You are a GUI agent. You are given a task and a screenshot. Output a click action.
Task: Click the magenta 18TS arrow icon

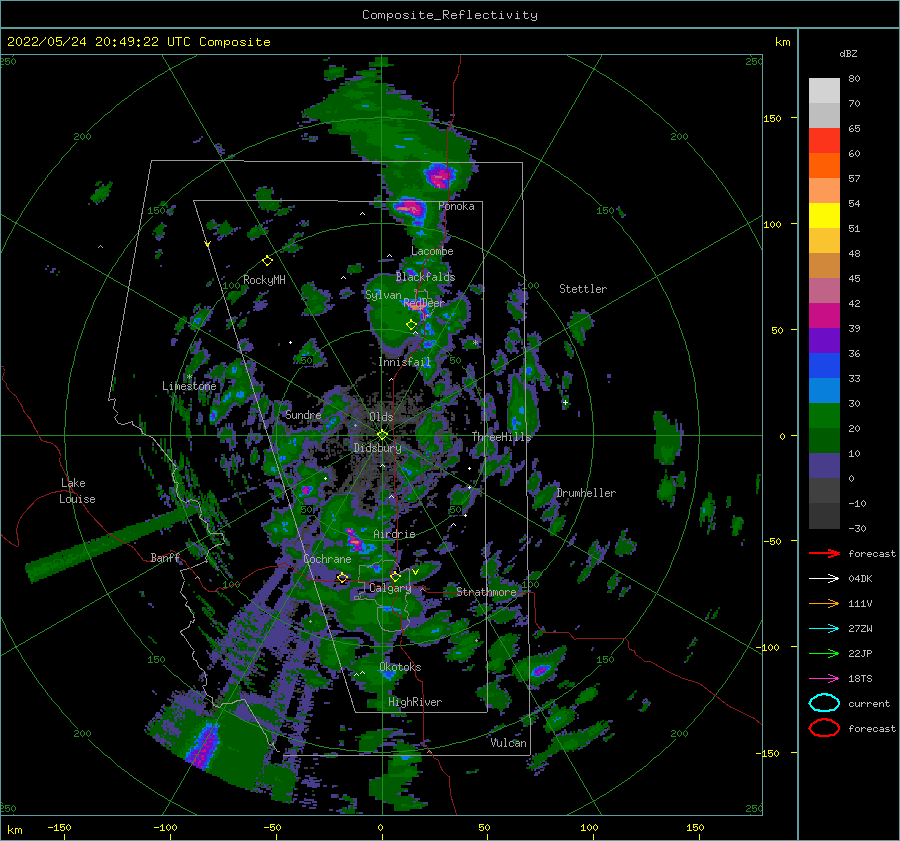click(x=824, y=679)
